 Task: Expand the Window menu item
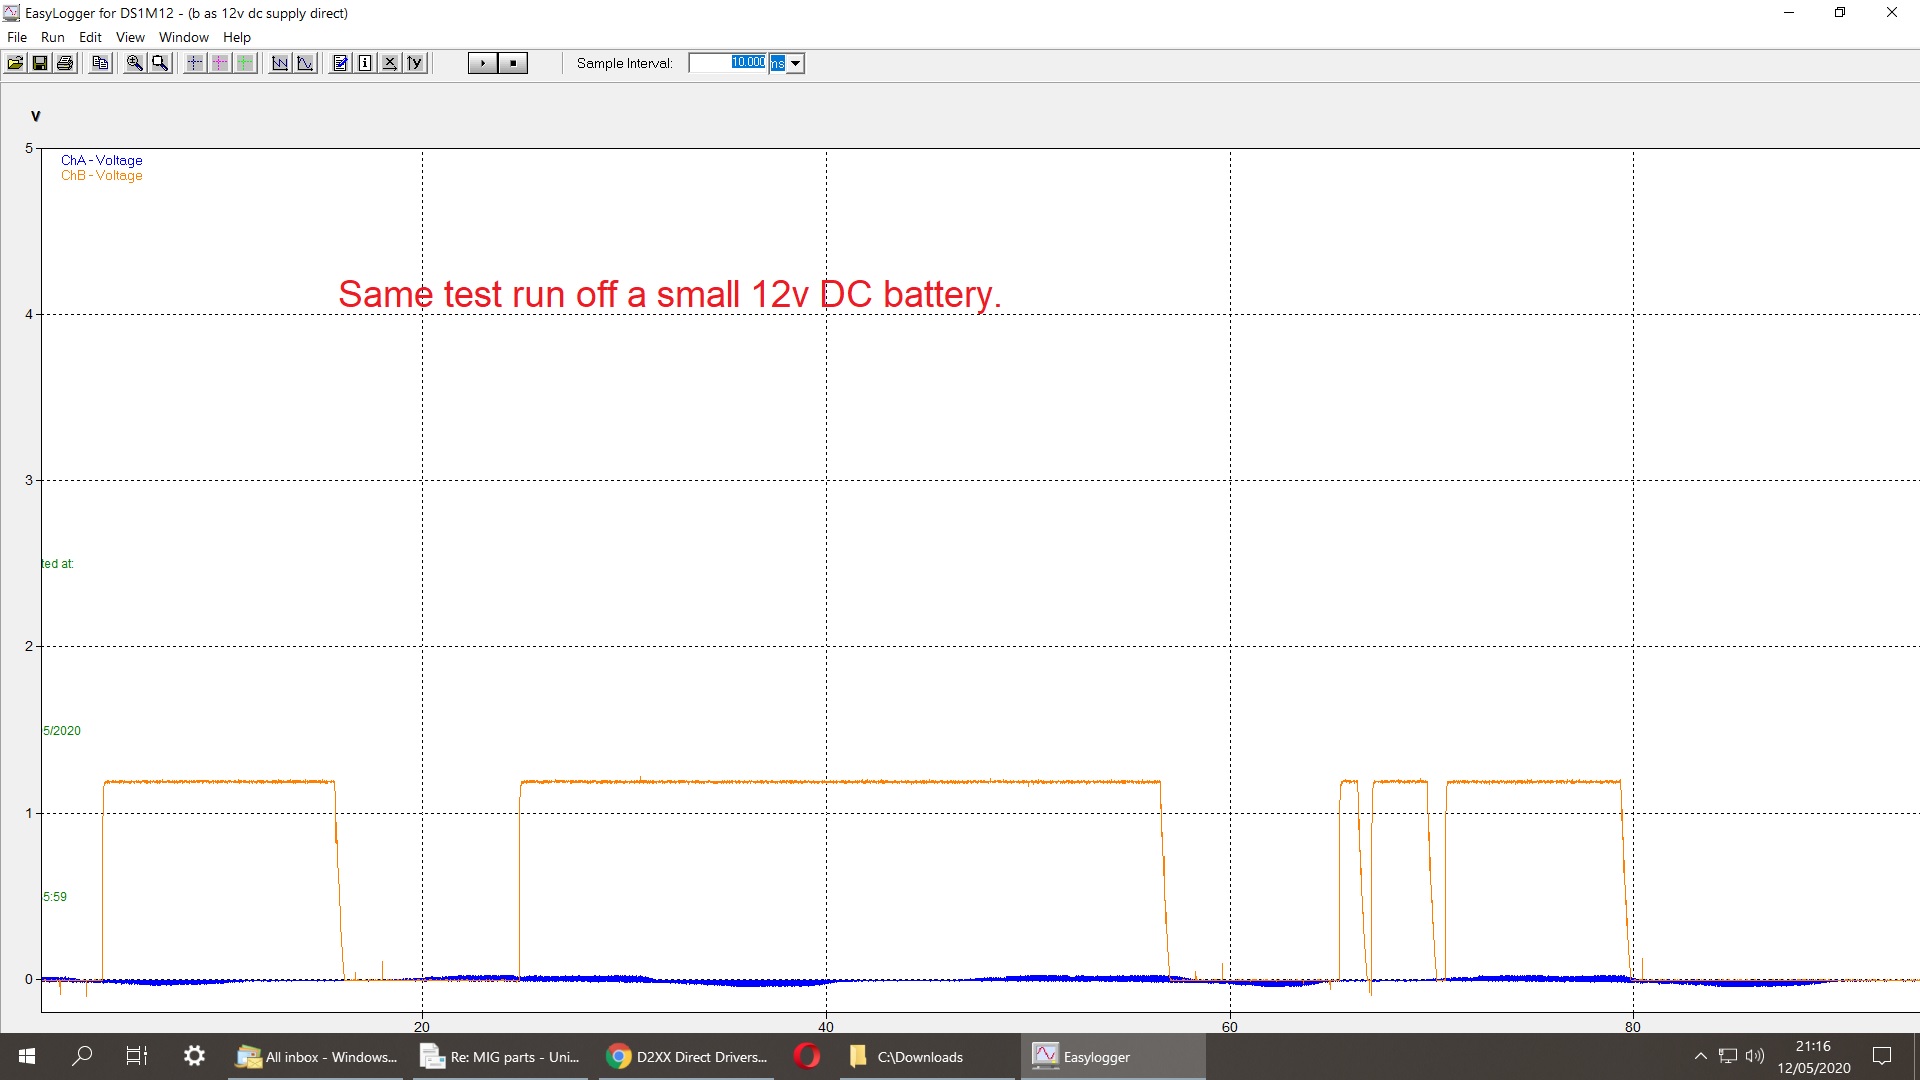pos(182,36)
